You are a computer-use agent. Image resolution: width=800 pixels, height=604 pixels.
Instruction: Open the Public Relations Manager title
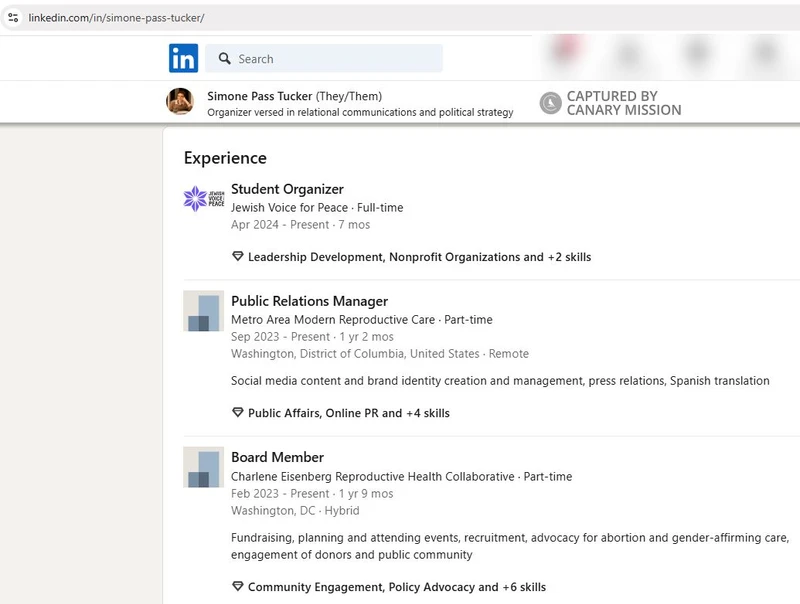pyautogui.click(x=310, y=301)
